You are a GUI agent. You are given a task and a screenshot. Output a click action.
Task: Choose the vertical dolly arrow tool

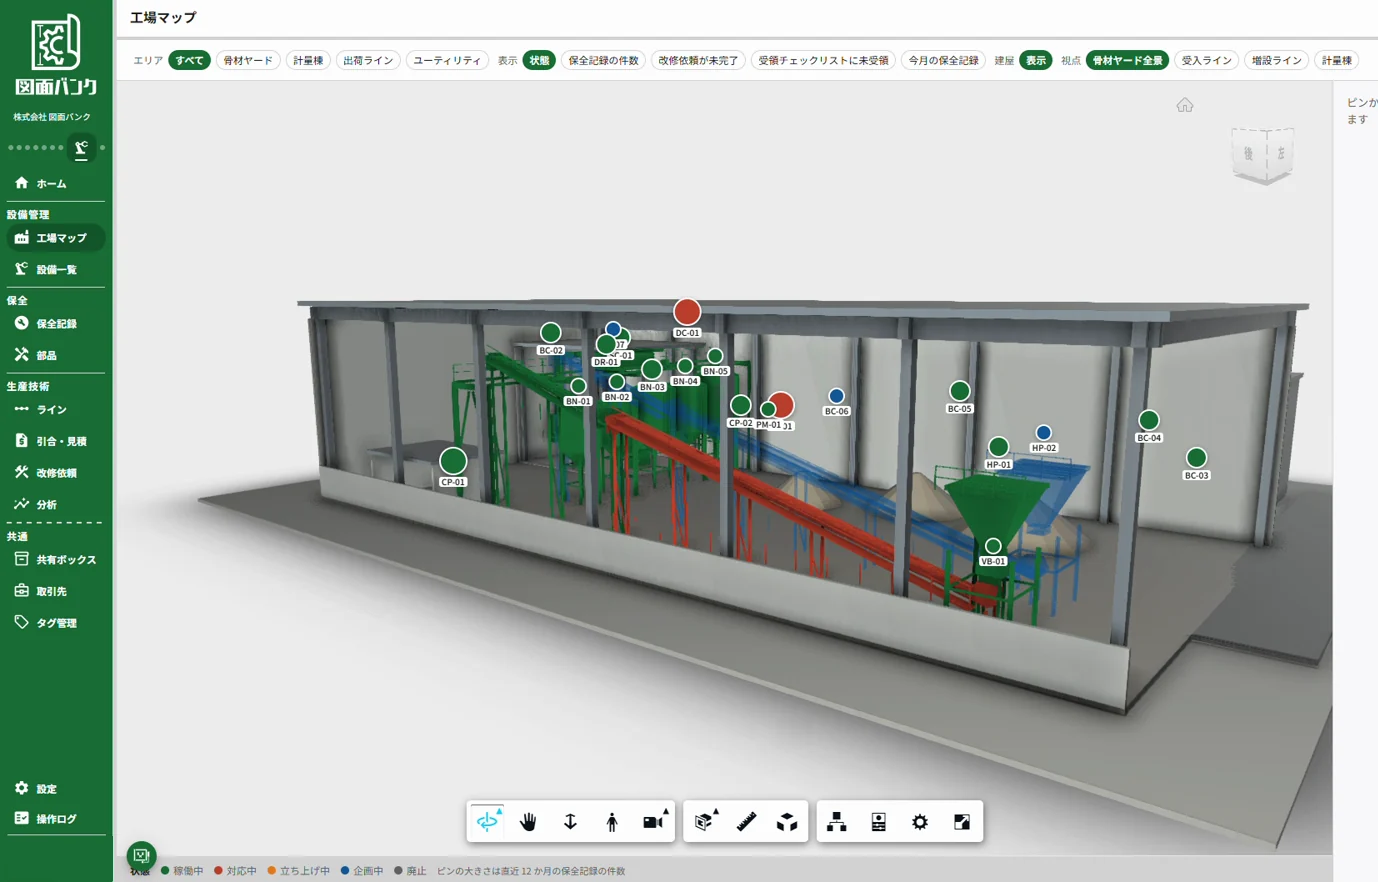pos(570,821)
